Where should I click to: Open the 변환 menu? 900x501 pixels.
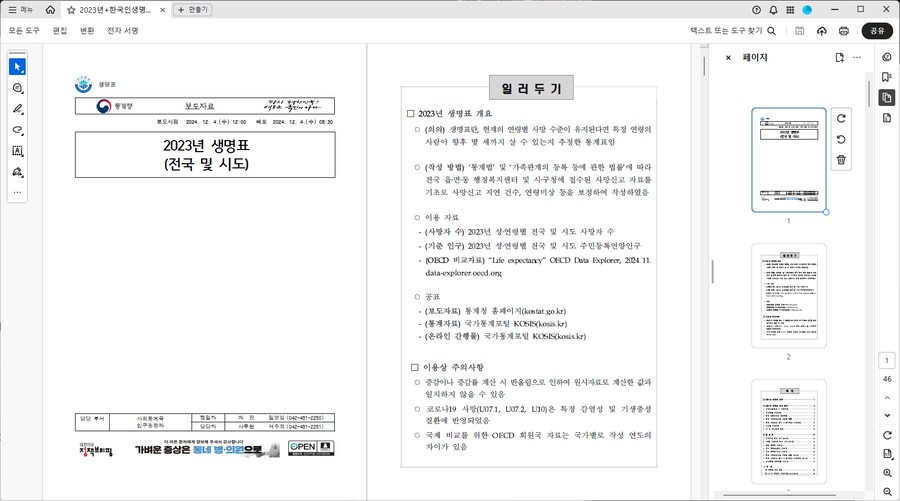click(x=87, y=30)
